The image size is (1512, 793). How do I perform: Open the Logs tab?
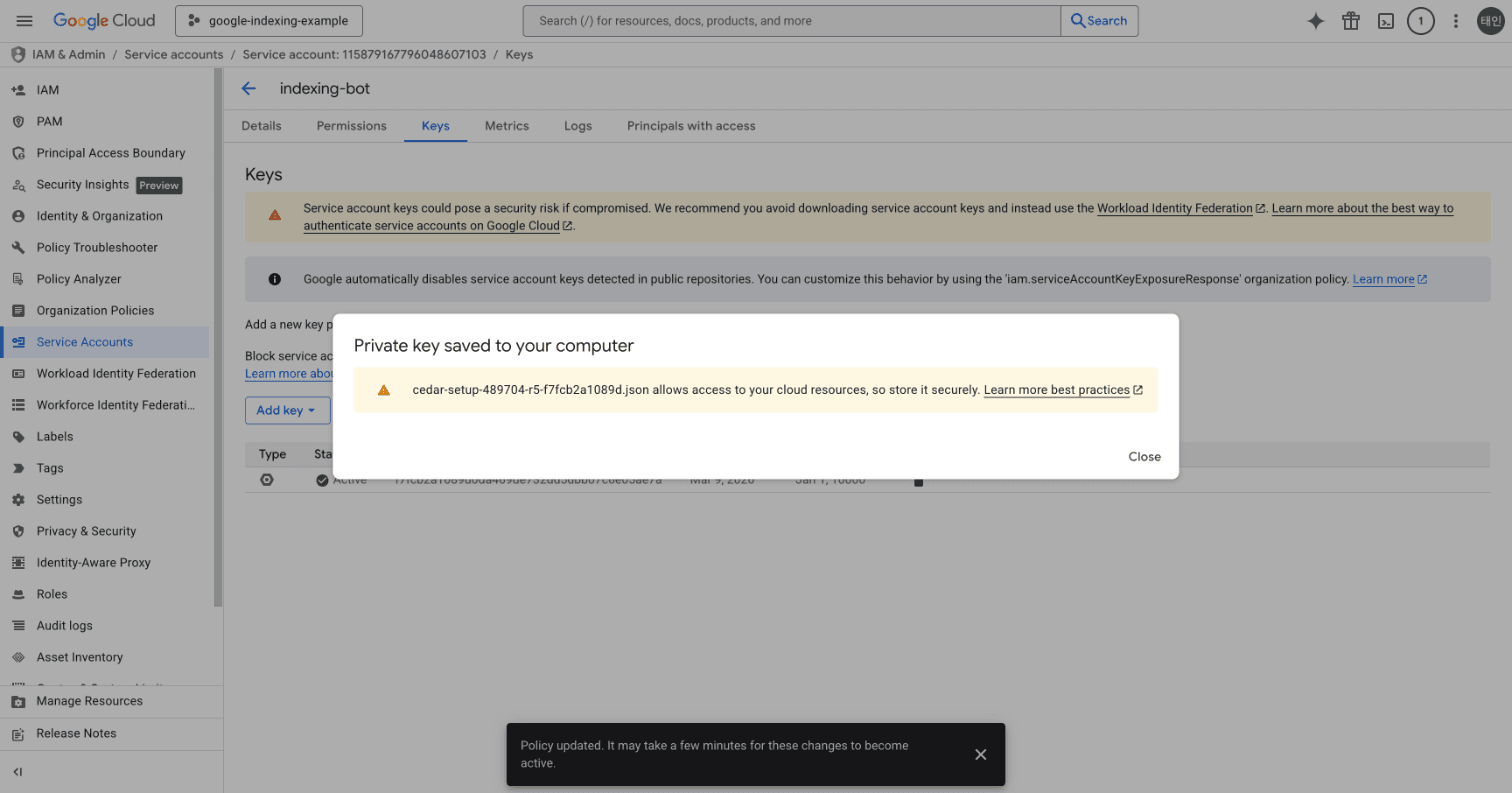pyautogui.click(x=578, y=126)
